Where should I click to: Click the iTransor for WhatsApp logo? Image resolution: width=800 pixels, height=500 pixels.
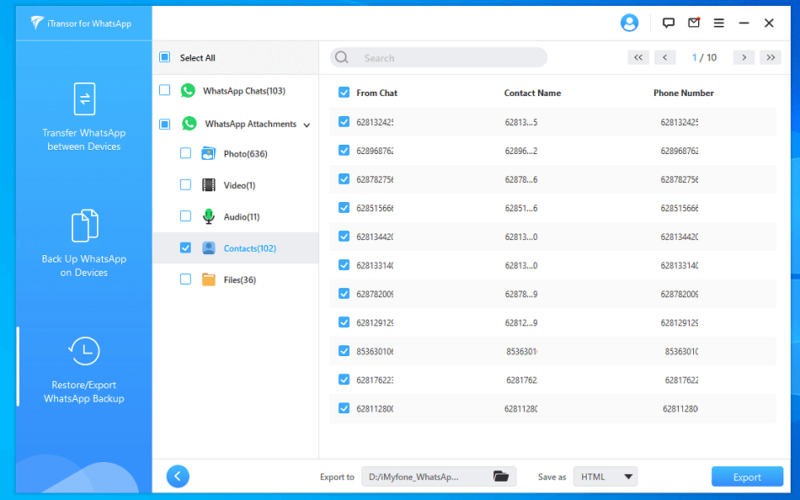pyautogui.click(x=81, y=23)
